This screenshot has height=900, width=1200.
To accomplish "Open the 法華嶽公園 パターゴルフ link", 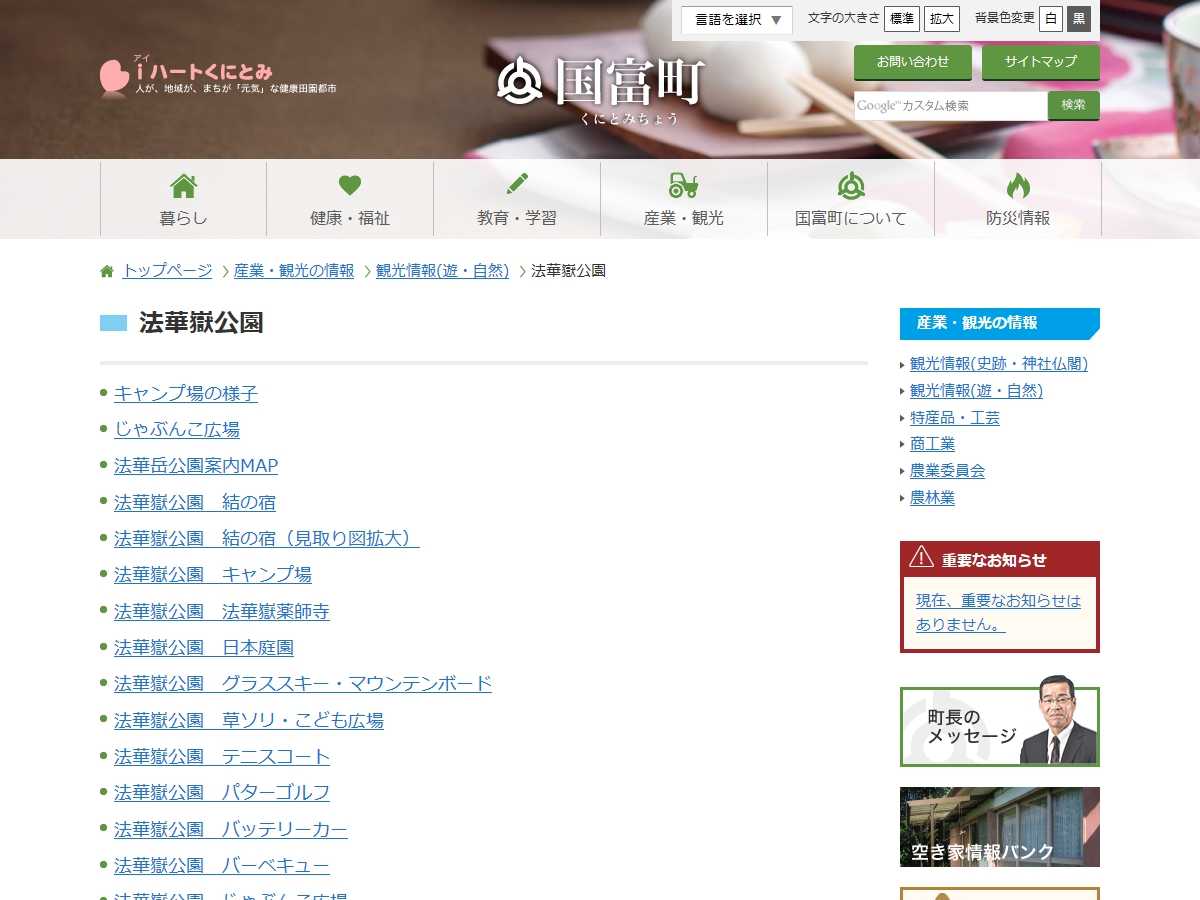I will [x=222, y=792].
